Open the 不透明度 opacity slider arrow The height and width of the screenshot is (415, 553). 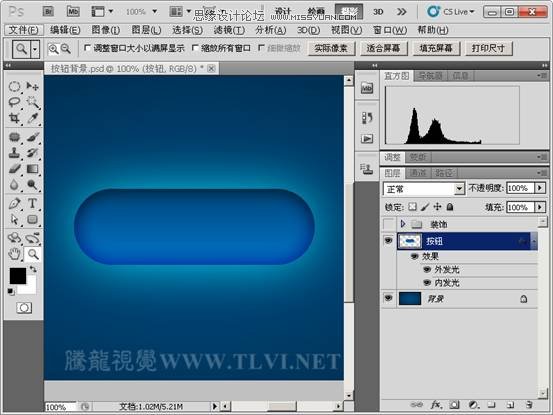(540, 188)
